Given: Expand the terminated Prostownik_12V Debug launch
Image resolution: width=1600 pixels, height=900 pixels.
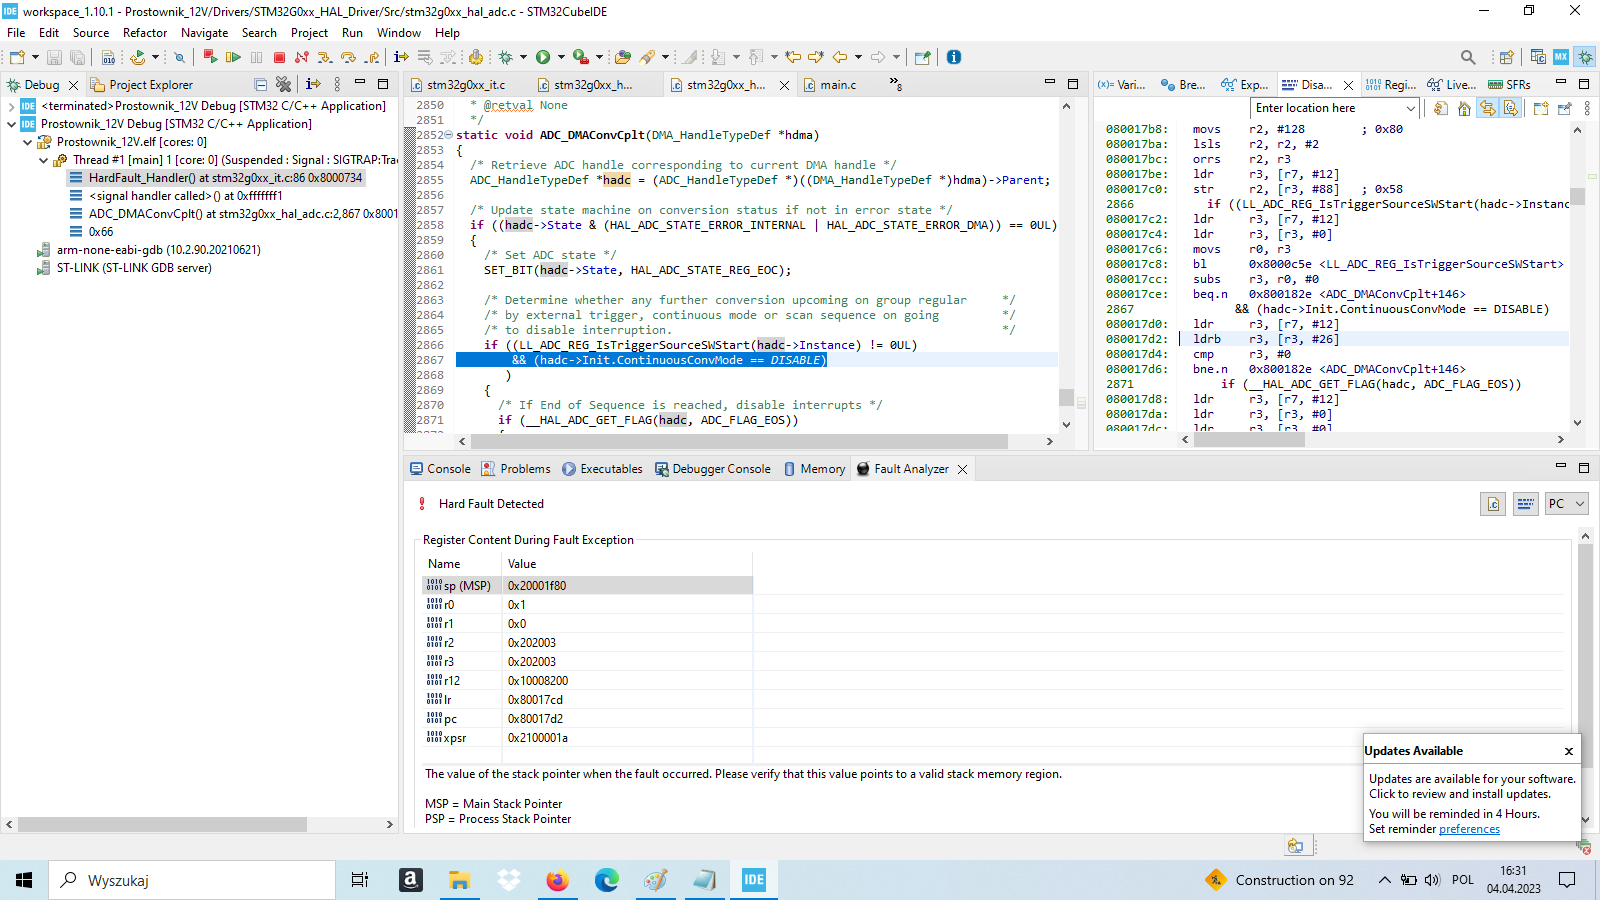Looking at the screenshot, I should [11, 106].
